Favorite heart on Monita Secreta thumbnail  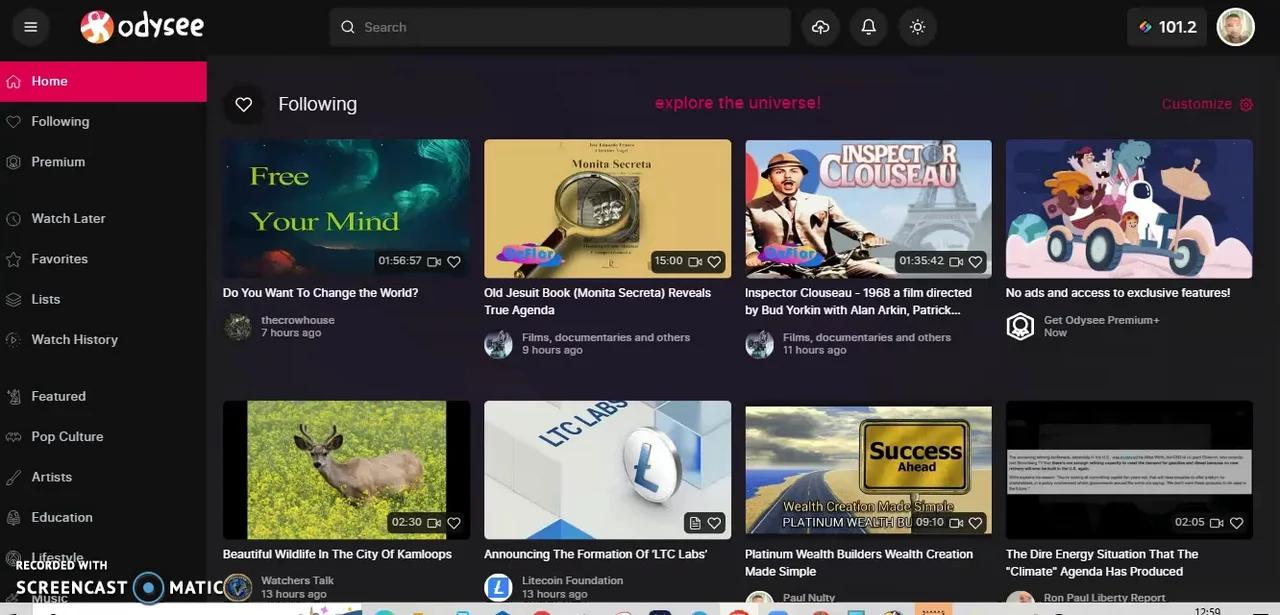[714, 261]
